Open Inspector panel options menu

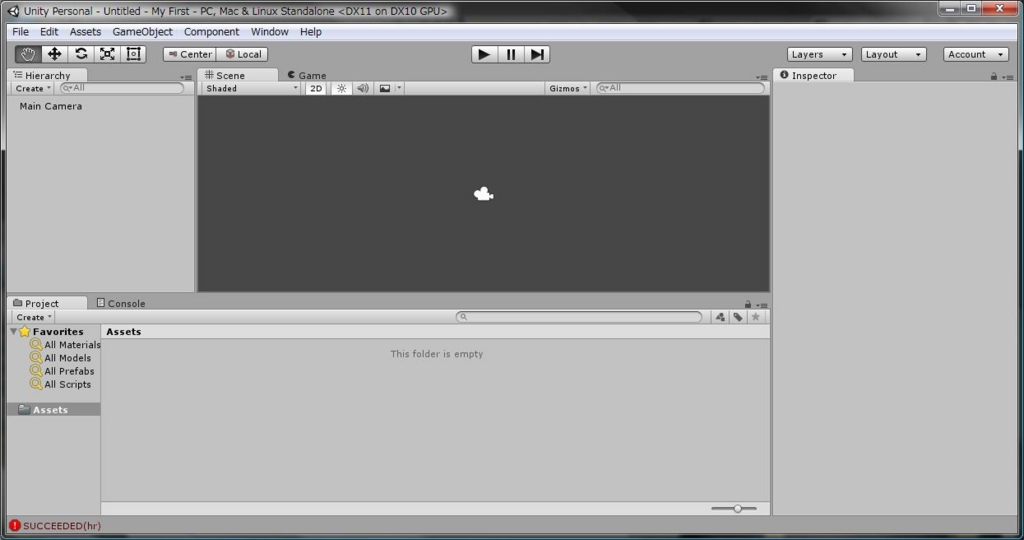click(x=1008, y=77)
